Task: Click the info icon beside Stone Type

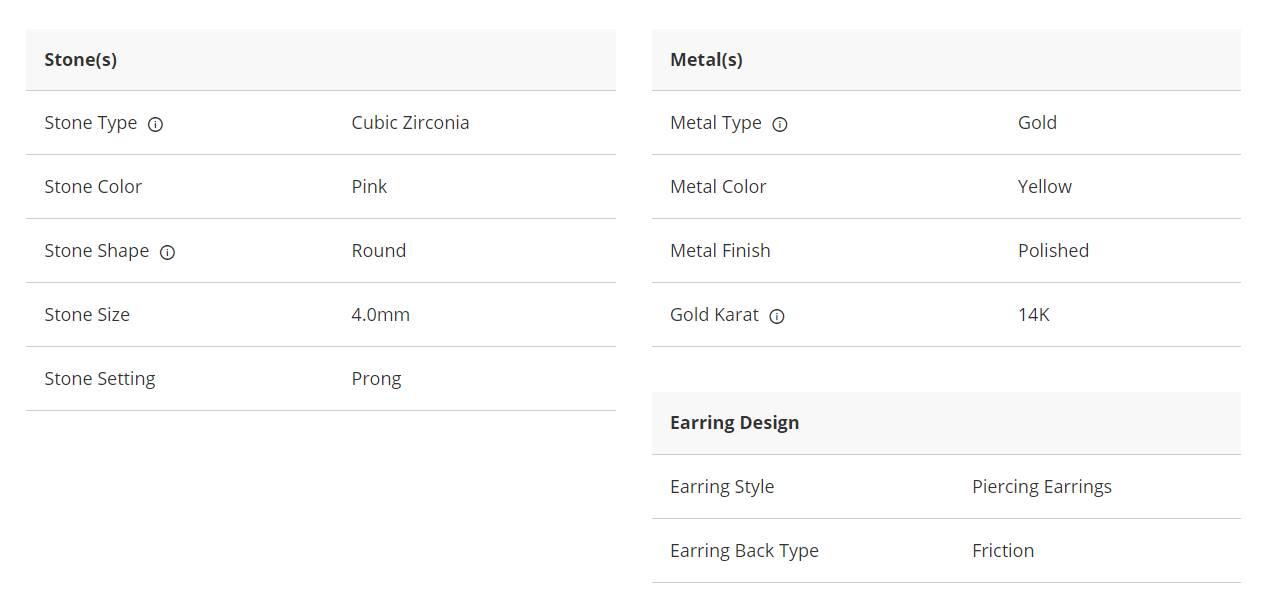Action: point(156,125)
